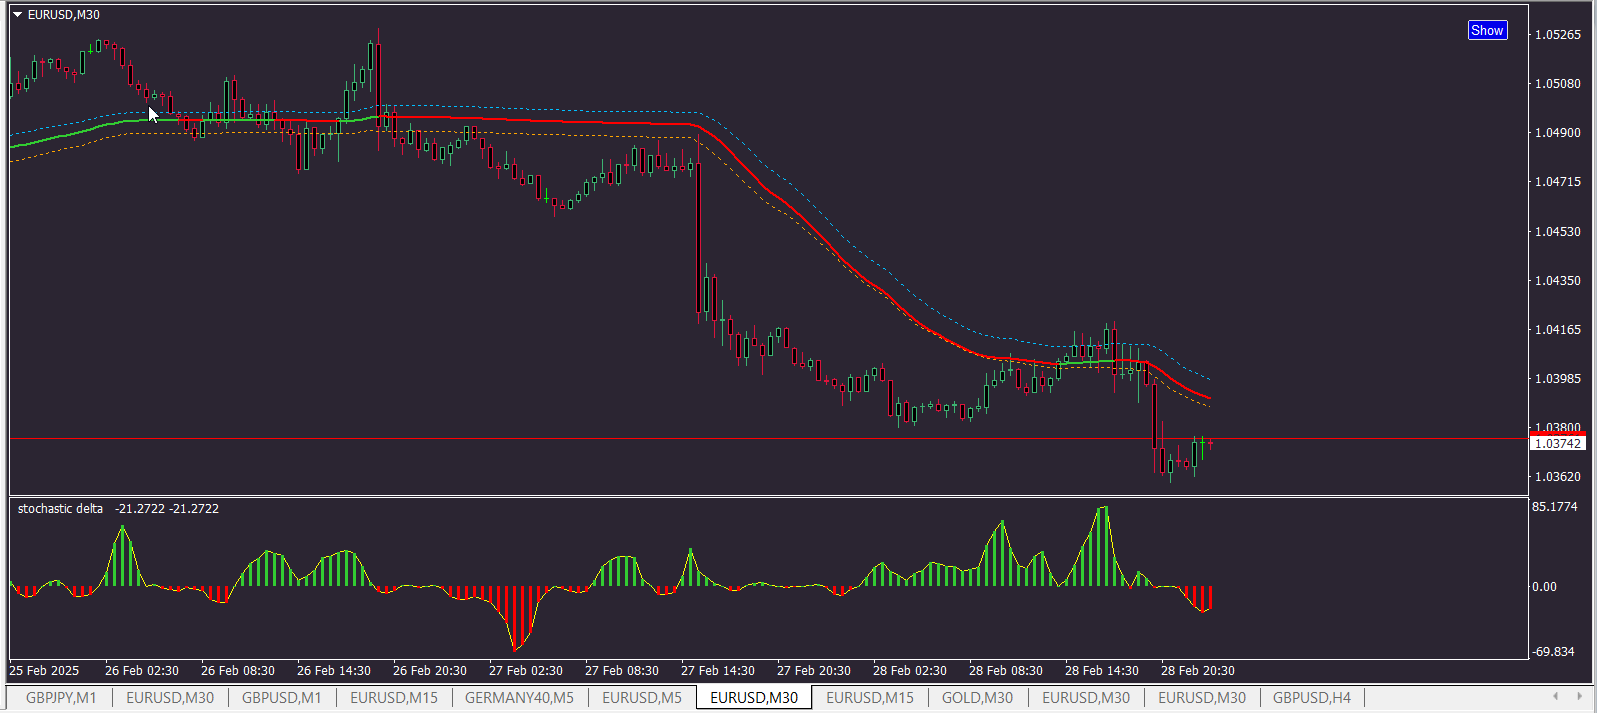Viewport: 1597px width, 713px height.
Task: Click the active bold EURUSD,M30 tab
Action: coord(754,697)
